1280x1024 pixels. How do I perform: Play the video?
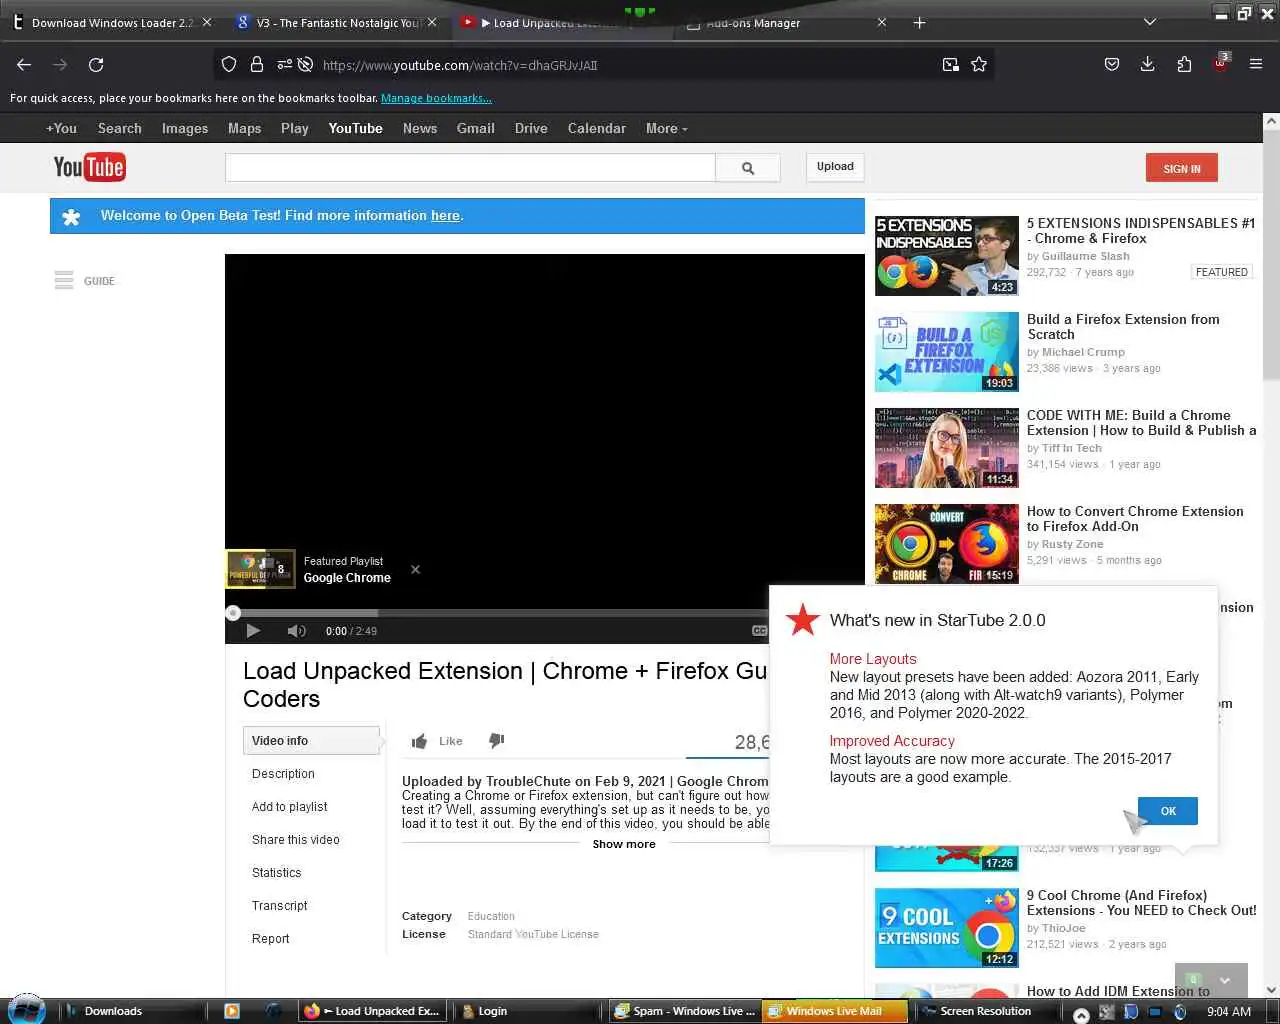tap(253, 631)
